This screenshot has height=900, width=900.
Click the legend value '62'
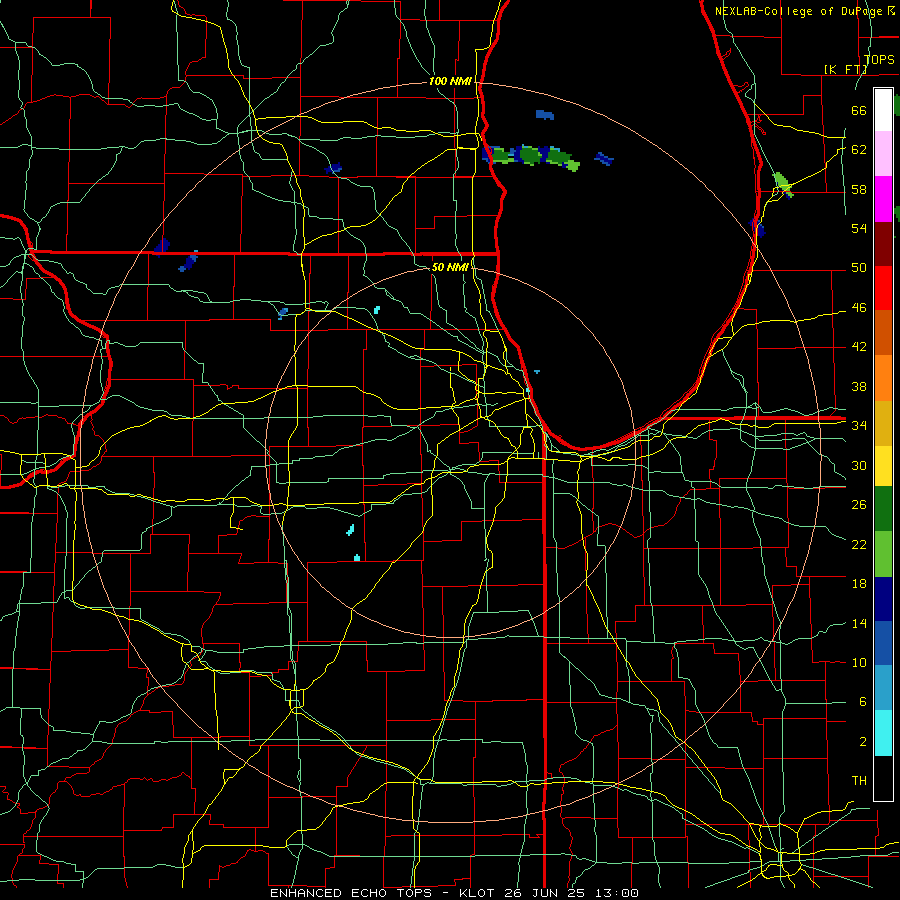point(859,150)
